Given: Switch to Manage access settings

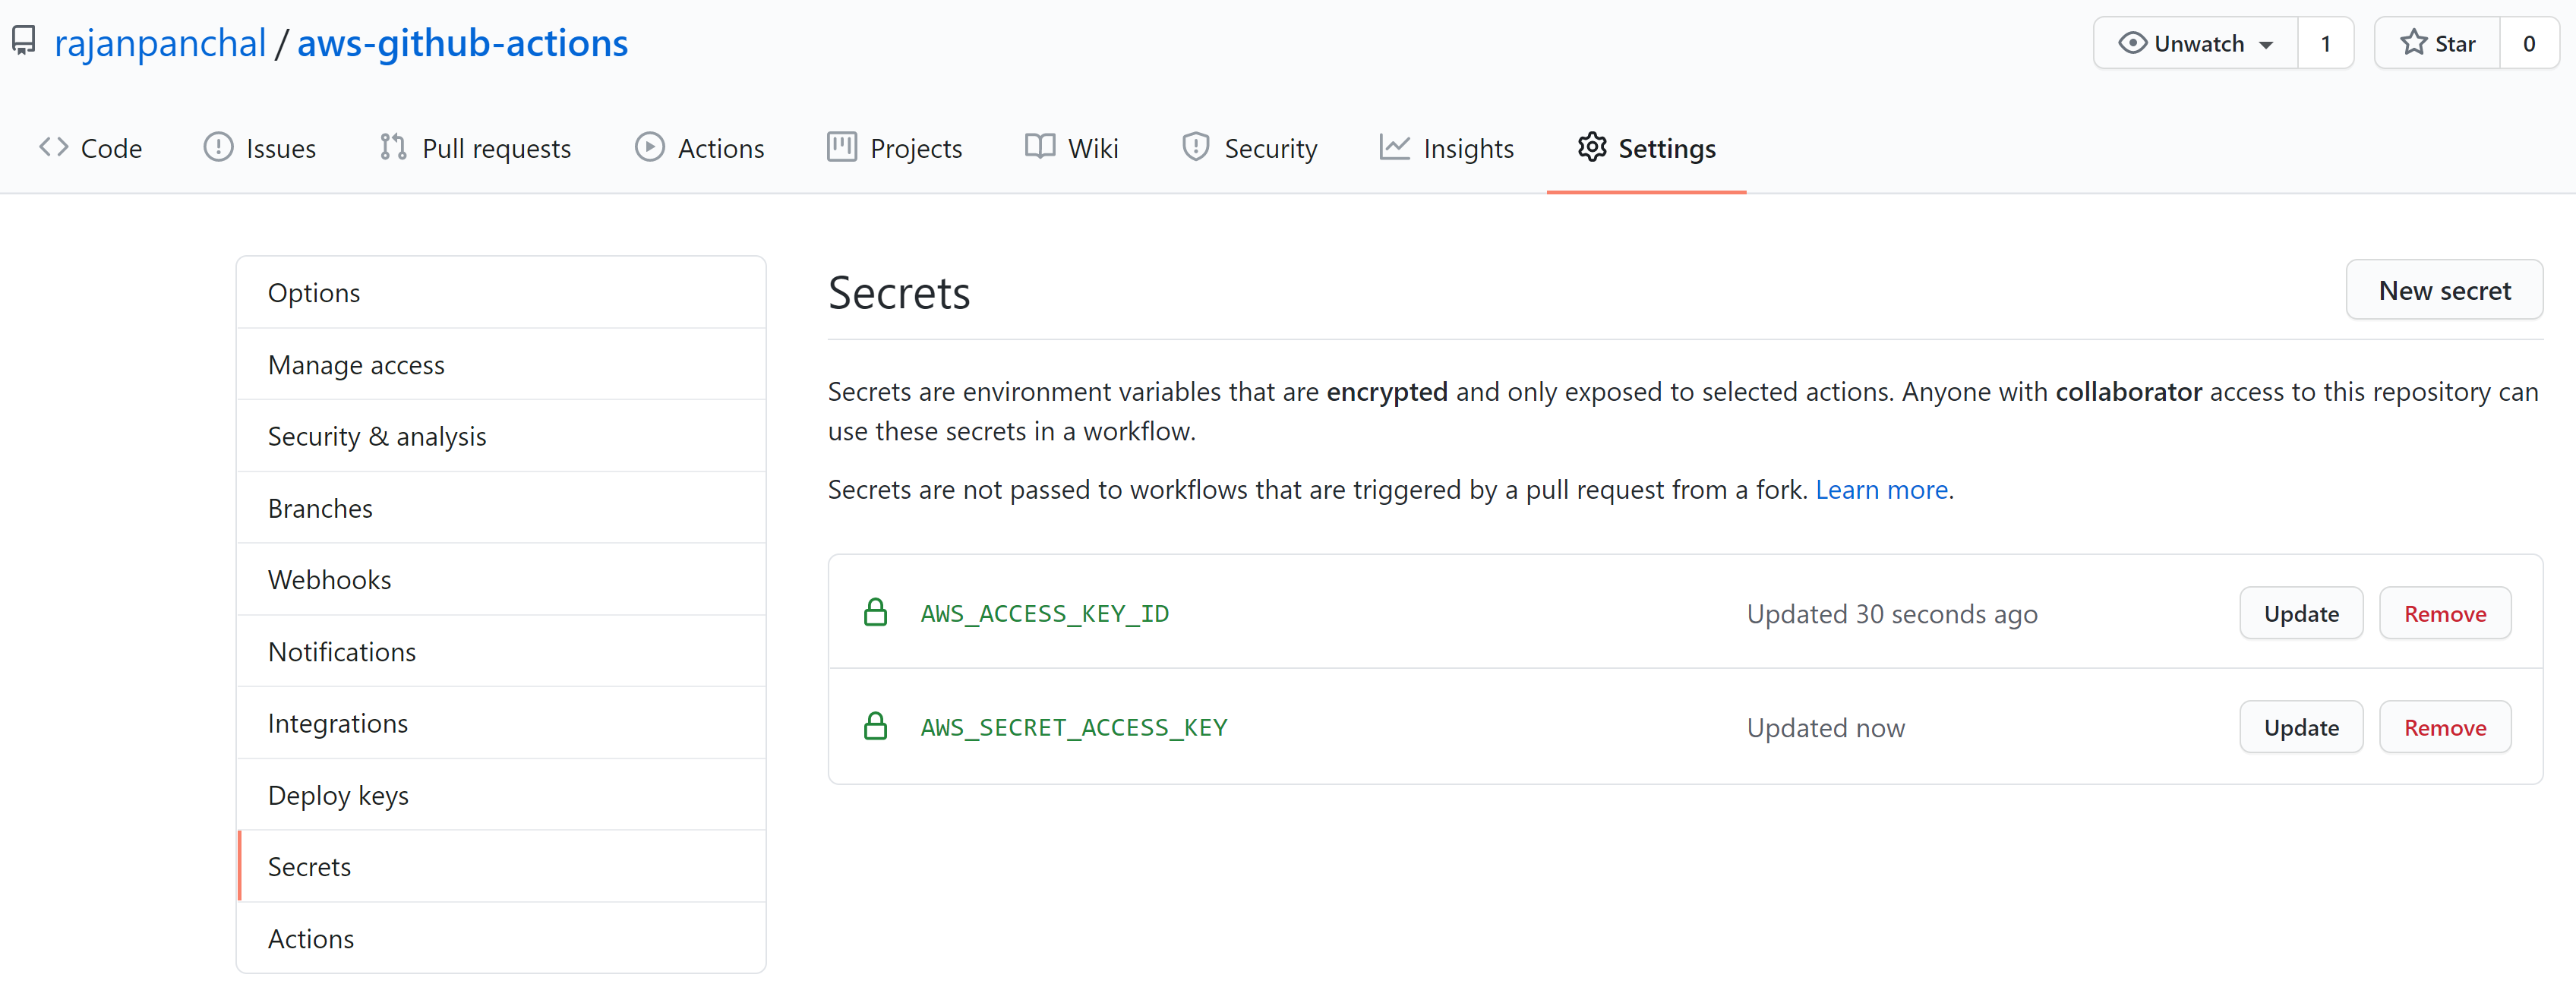Looking at the screenshot, I should point(356,364).
